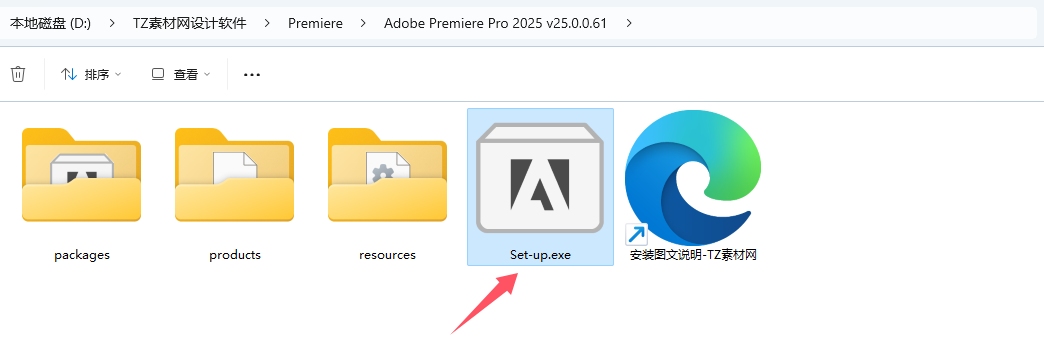Image resolution: width=1044 pixels, height=362 pixels.
Task: Navigate to Premiere breadcrumb folder
Action: (316, 23)
